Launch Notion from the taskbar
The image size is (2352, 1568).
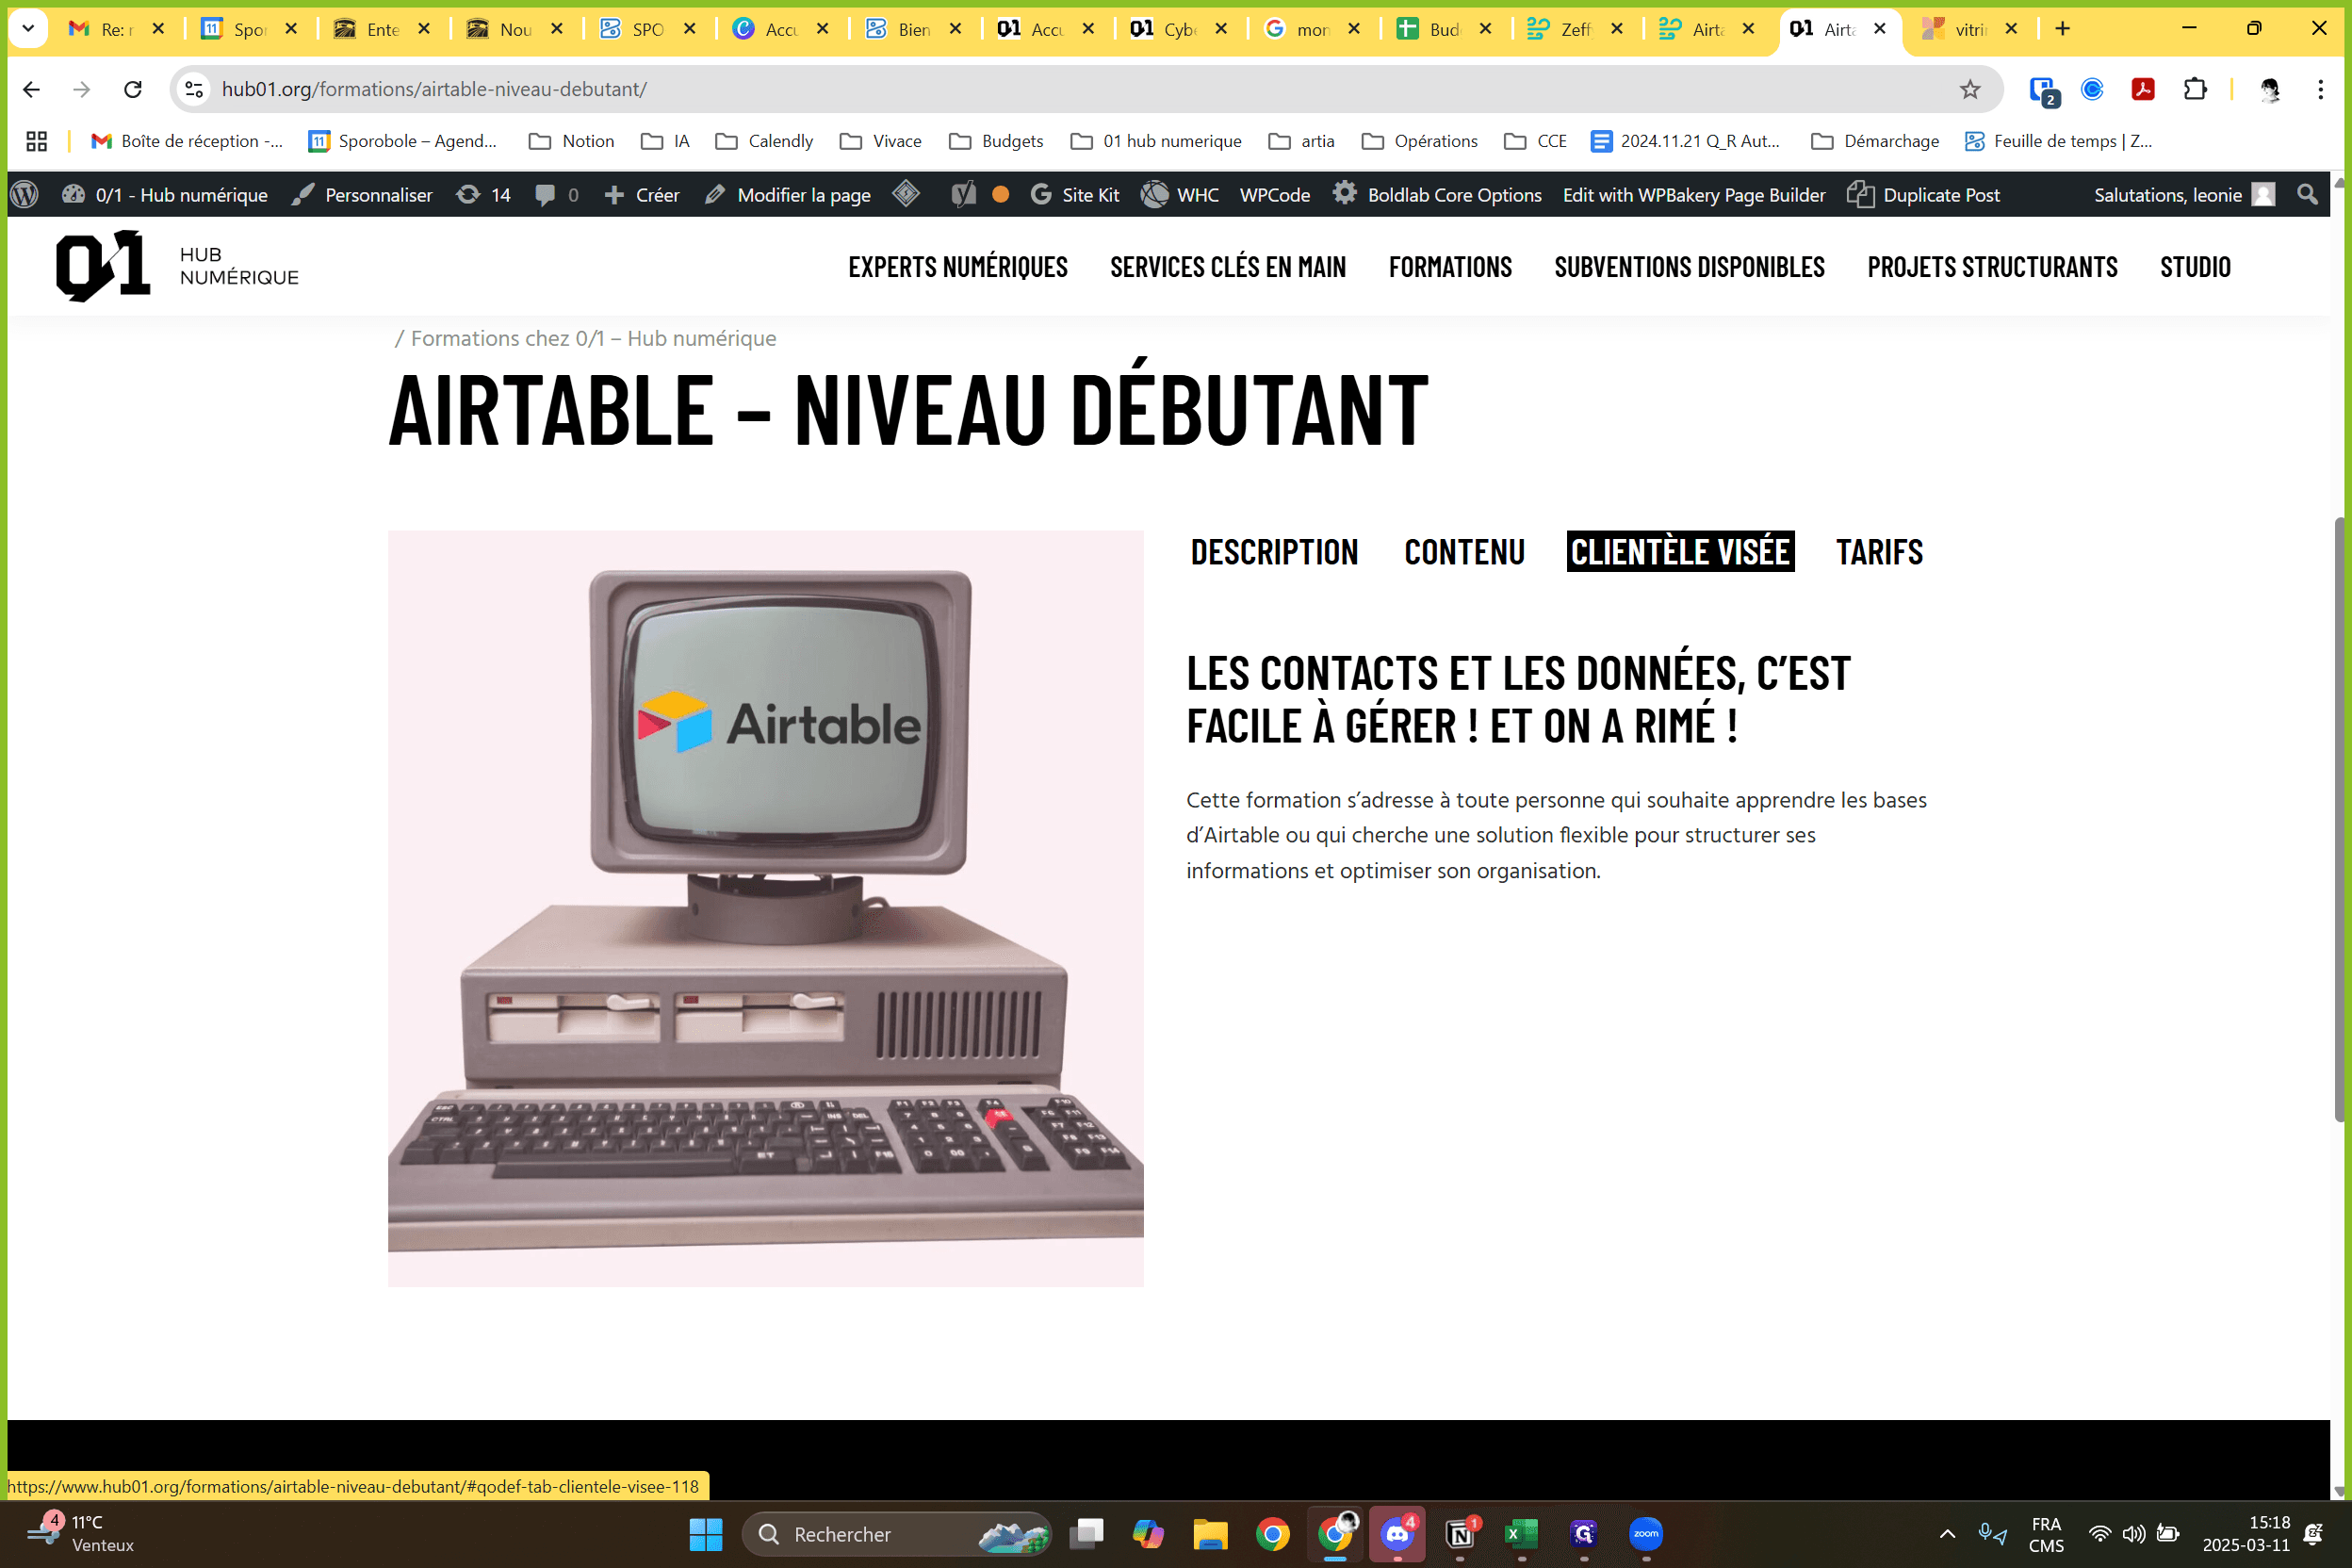[x=1460, y=1534]
